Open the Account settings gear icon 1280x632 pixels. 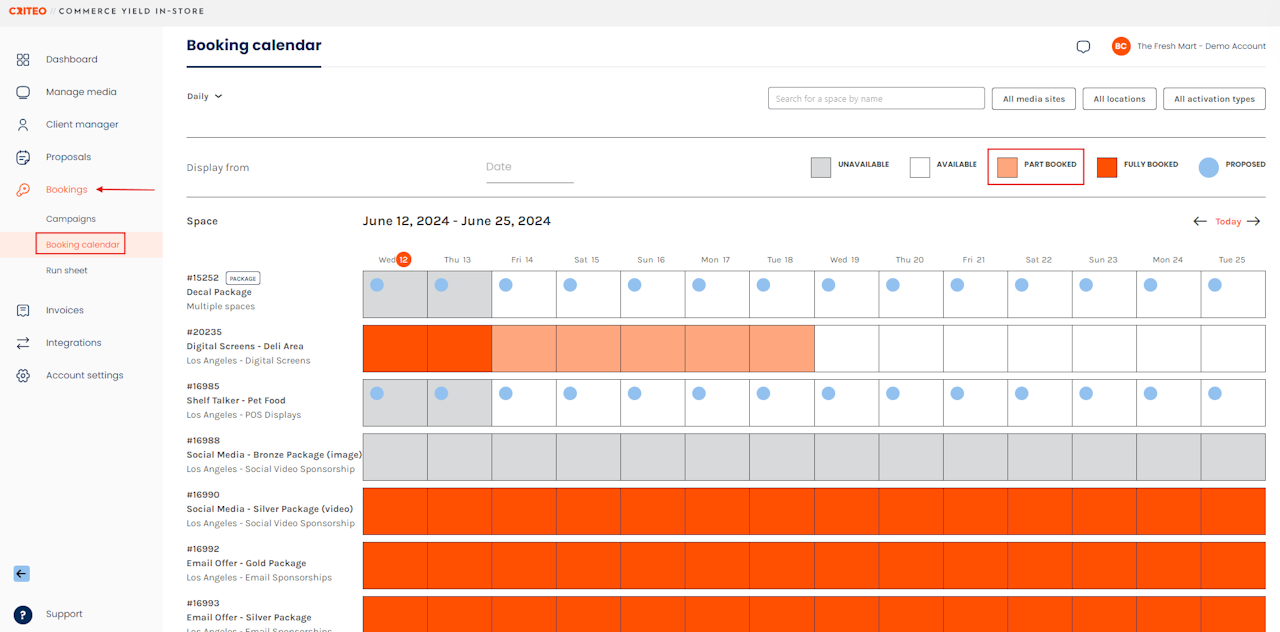click(23, 376)
